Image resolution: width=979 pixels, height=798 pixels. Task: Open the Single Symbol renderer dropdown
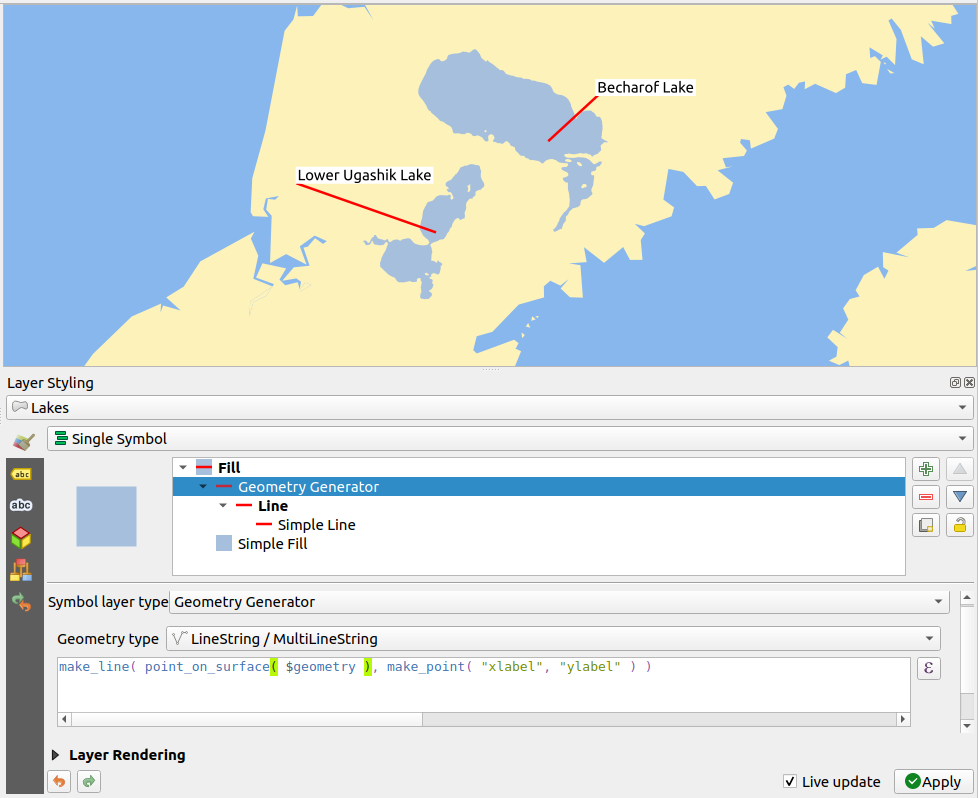click(510, 439)
